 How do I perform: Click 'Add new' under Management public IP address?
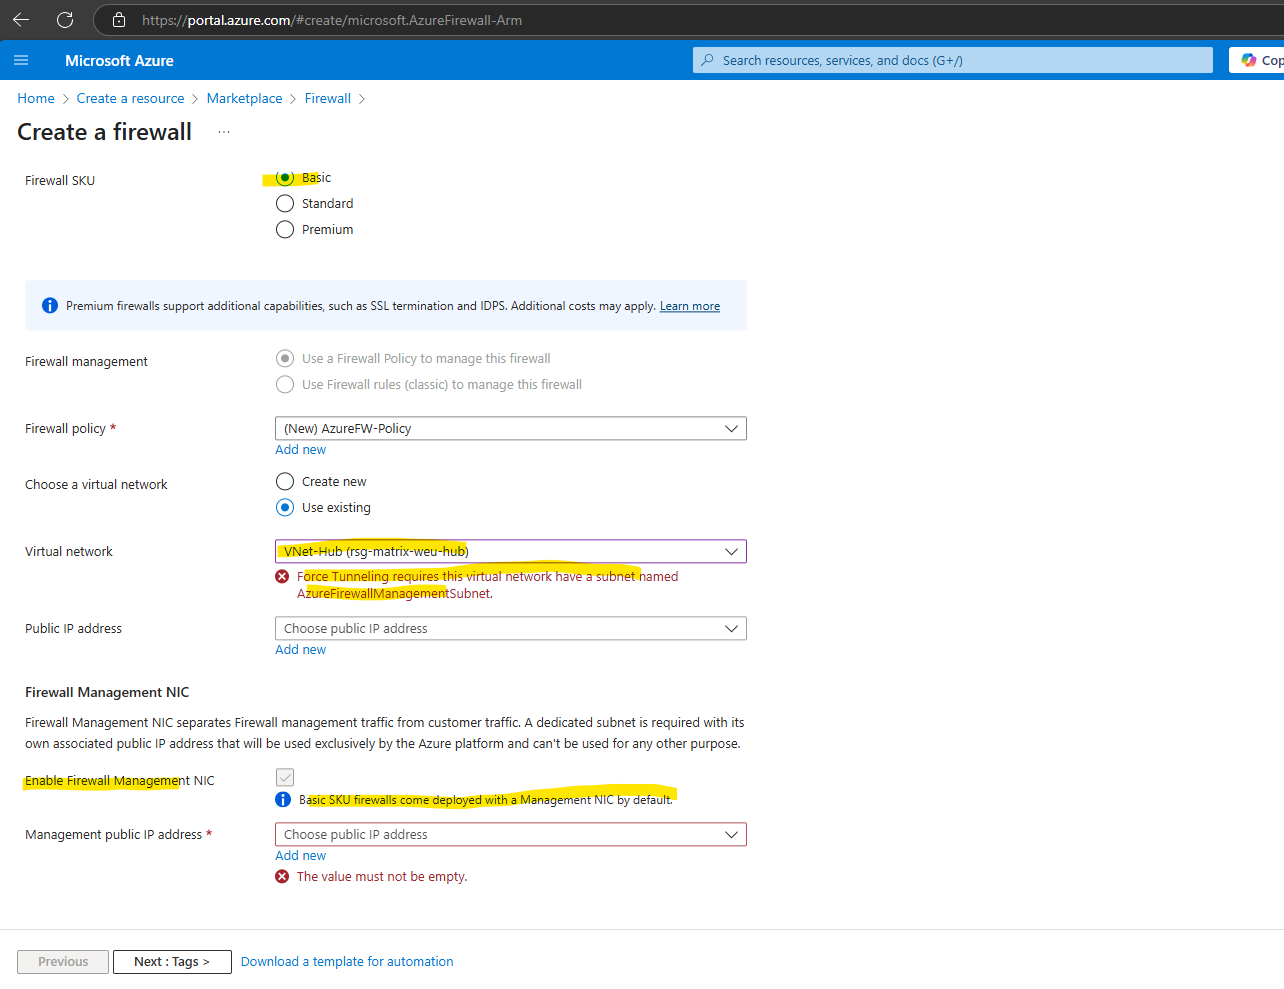click(300, 855)
